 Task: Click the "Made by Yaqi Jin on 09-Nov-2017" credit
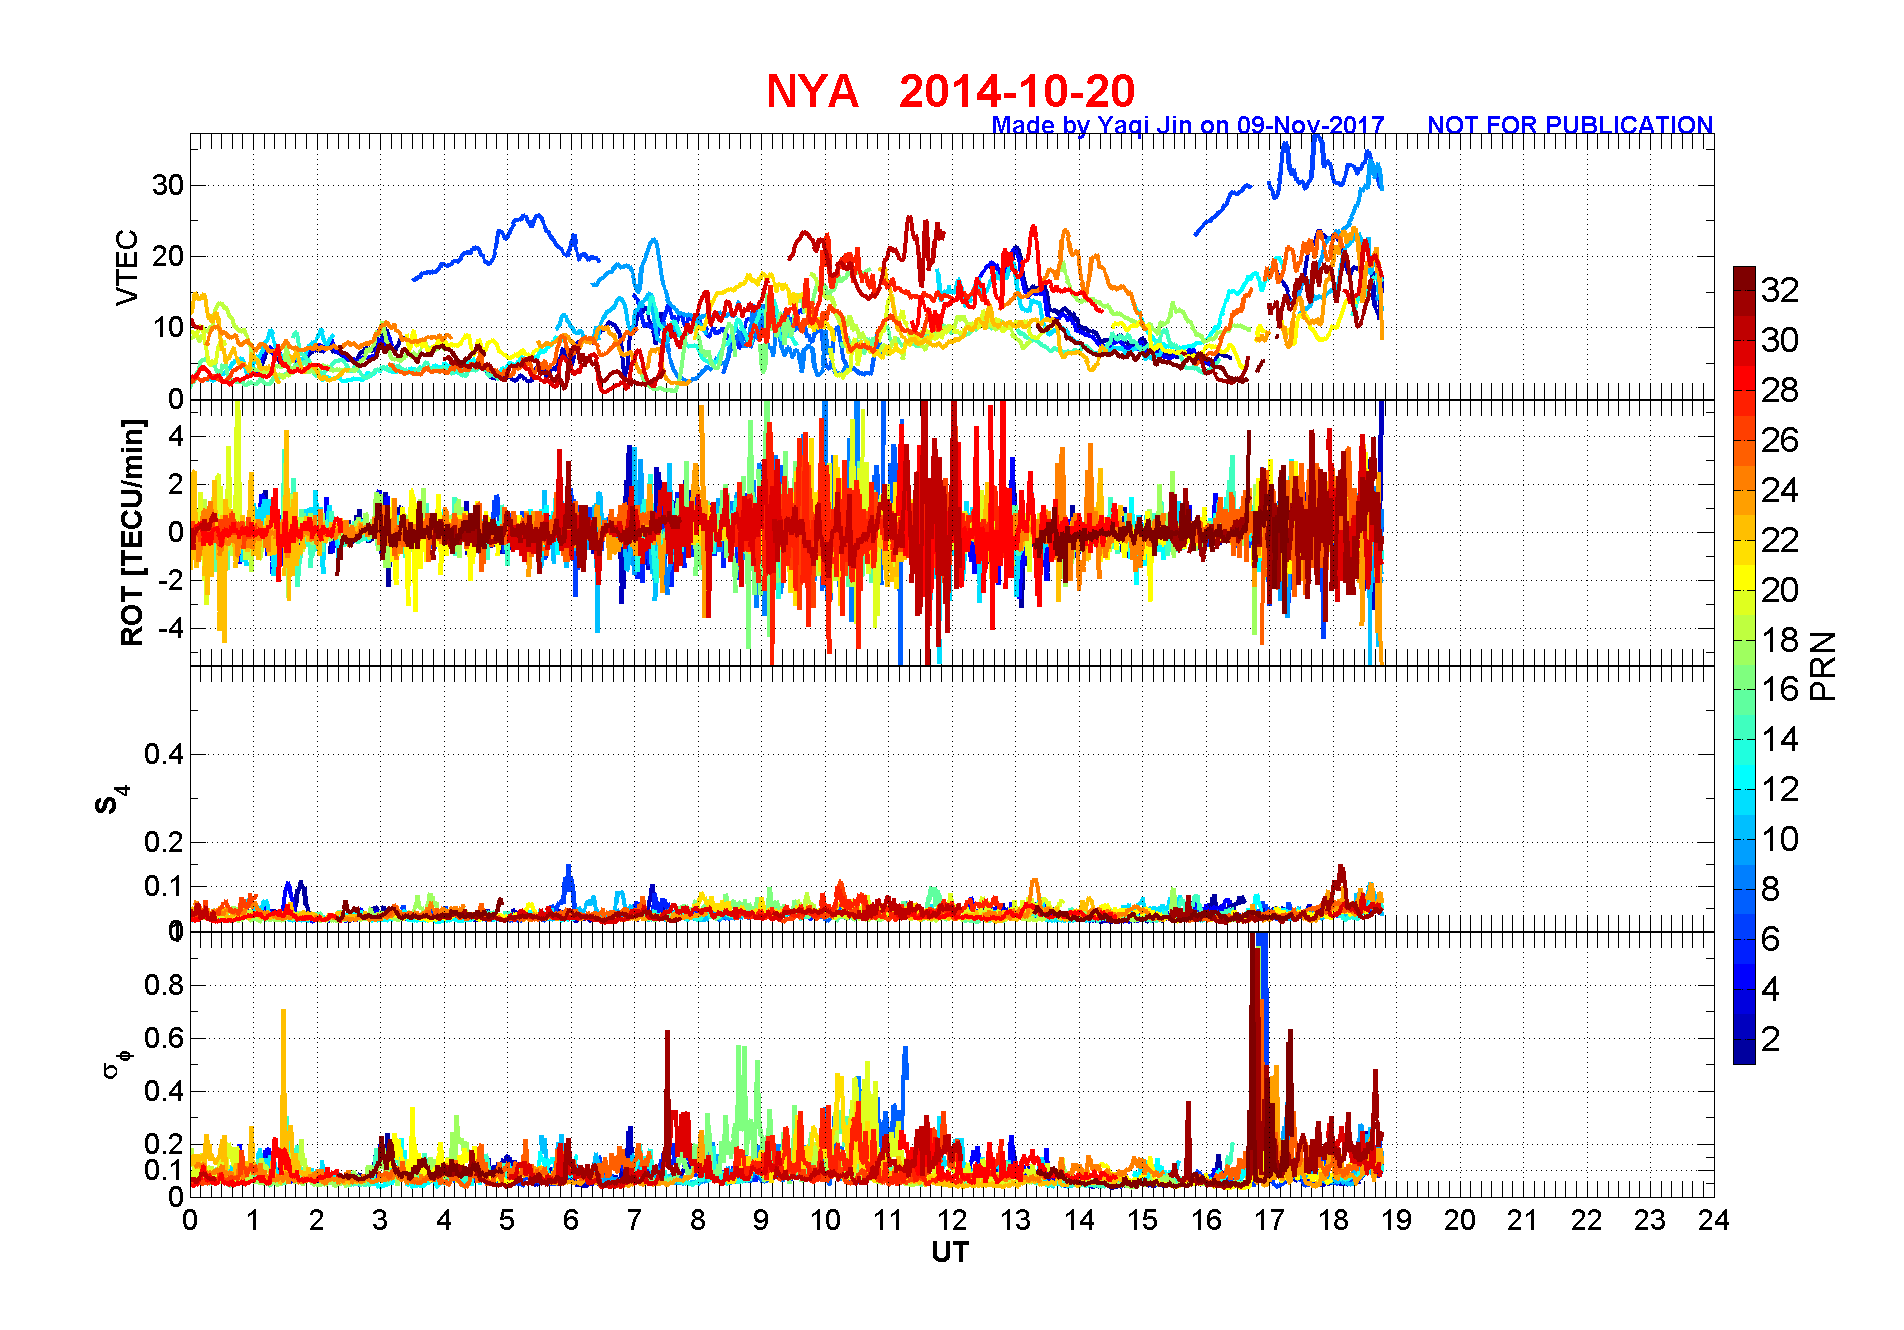click(1188, 125)
